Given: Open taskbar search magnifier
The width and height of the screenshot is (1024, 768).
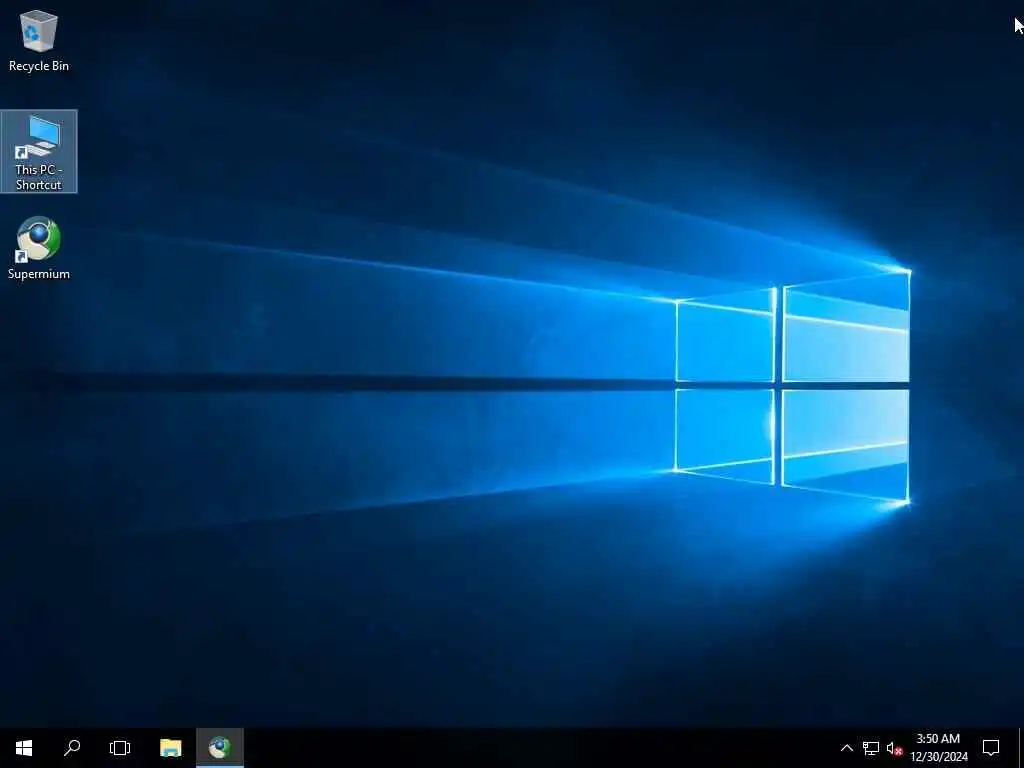Looking at the screenshot, I should tap(72, 748).
